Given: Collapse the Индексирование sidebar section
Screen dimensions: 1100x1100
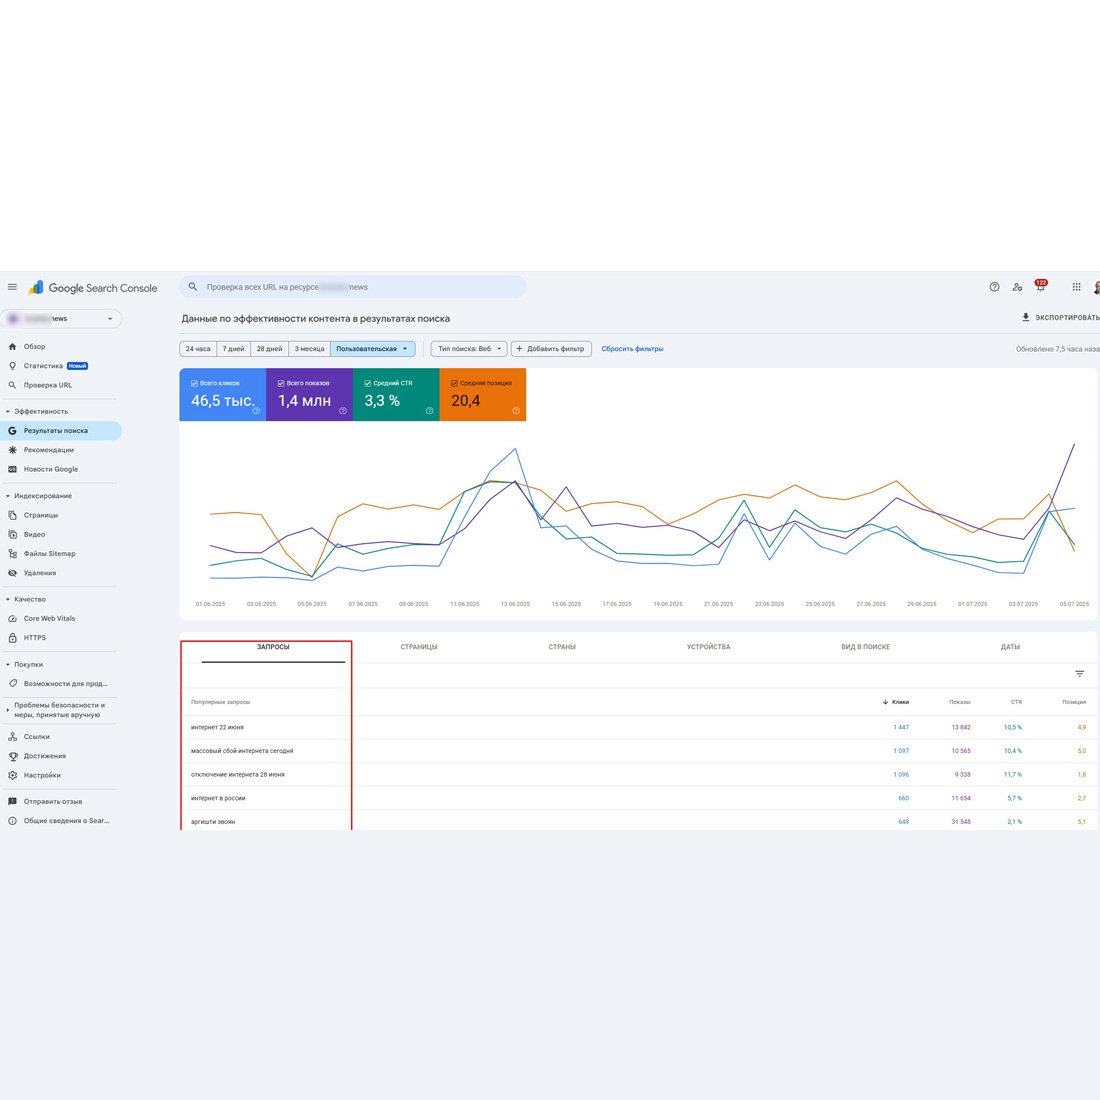Looking at the screenshot, I should [8, 496].
